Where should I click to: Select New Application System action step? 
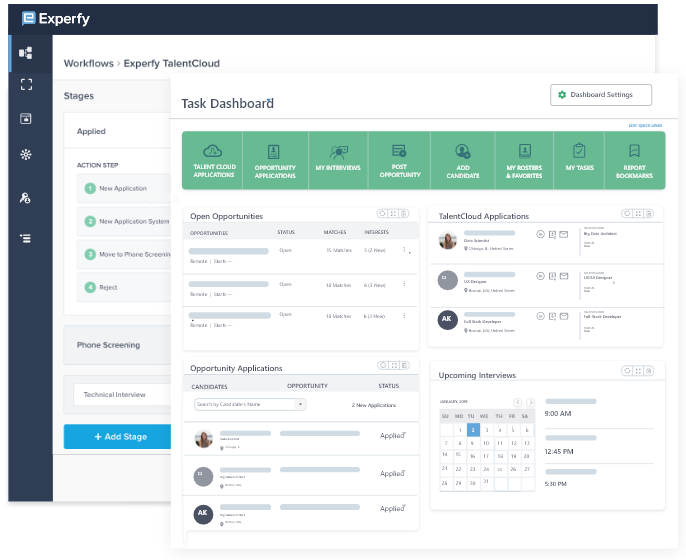(x=124, y=221)
